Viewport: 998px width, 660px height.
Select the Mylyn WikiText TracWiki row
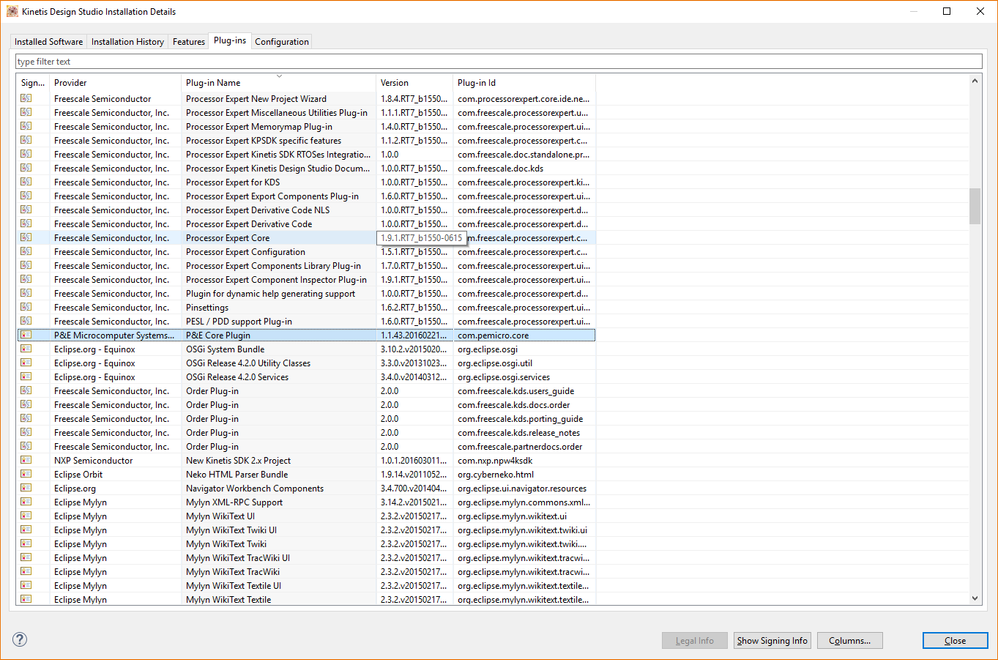[306, 572]
